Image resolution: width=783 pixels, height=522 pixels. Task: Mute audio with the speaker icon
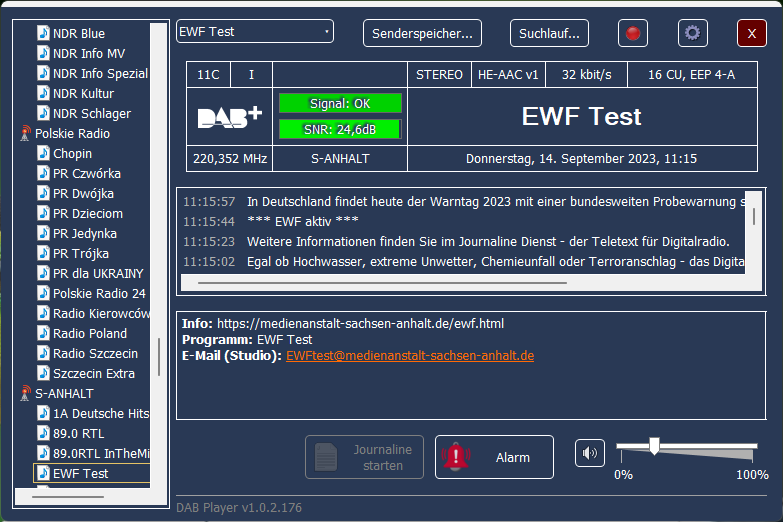[590, 453]
